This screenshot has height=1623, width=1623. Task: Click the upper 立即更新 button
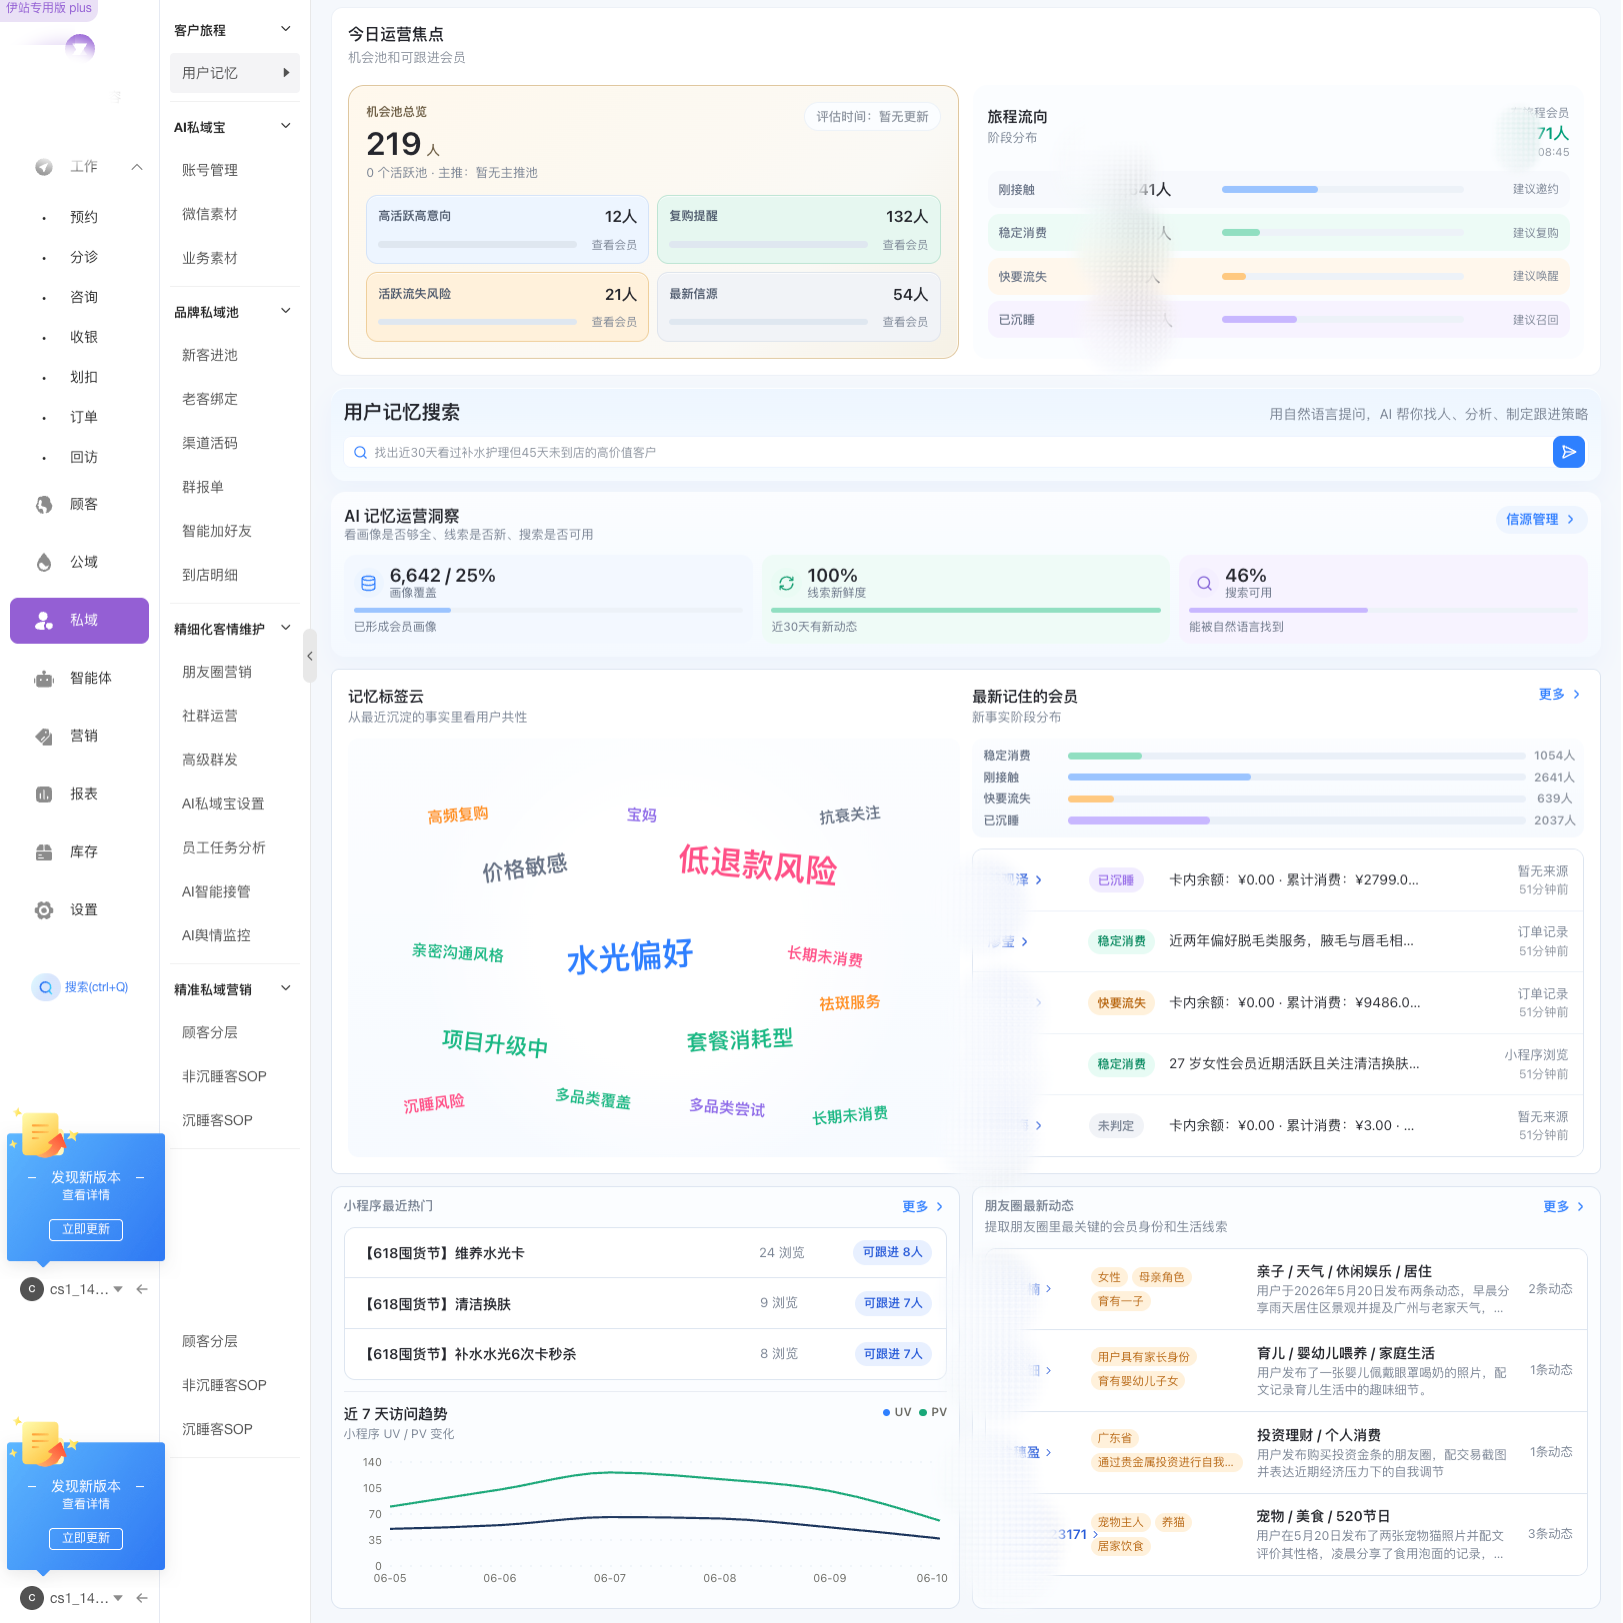tap(86, 1230)
